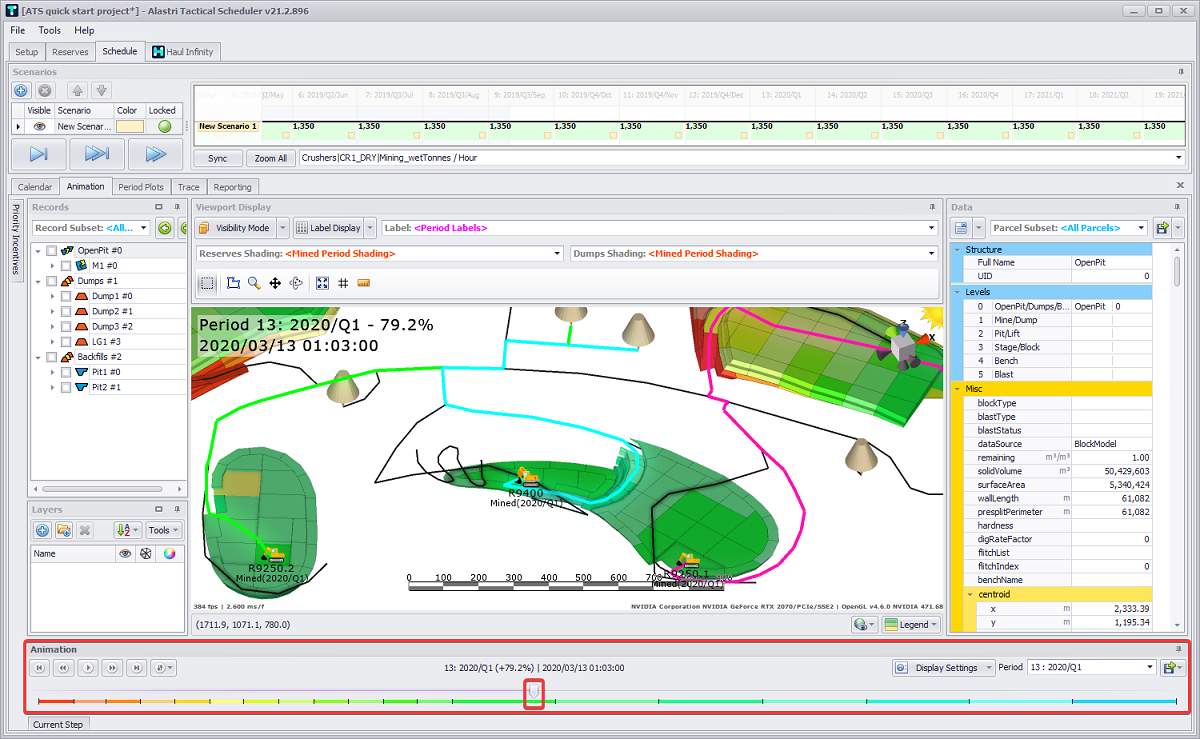Click the zoom magnifier tool in viewport toolbar
Image resolution: width=1200 pixels, height=739 pixels.
click(254, 283)
